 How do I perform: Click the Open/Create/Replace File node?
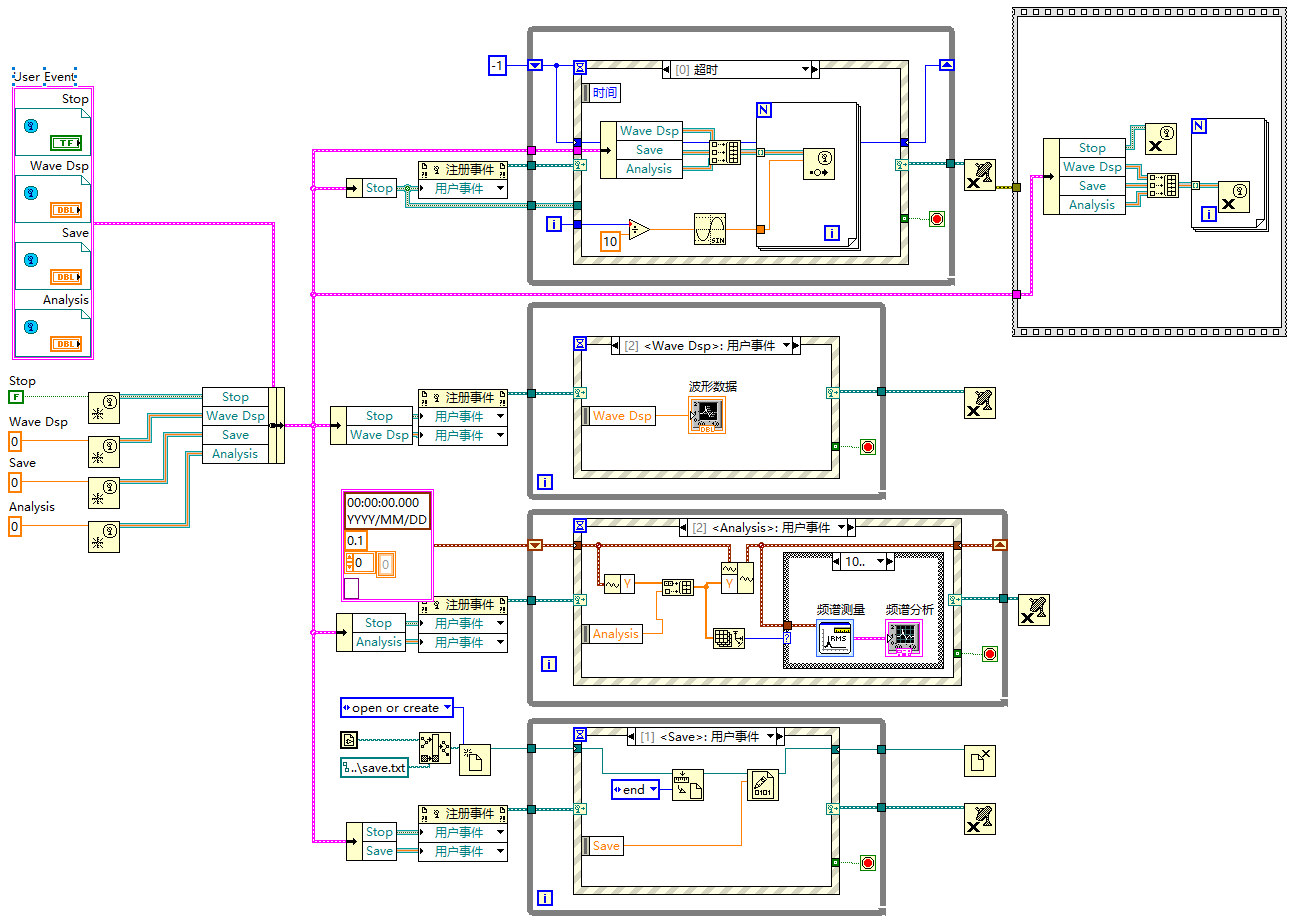[475, 759]
